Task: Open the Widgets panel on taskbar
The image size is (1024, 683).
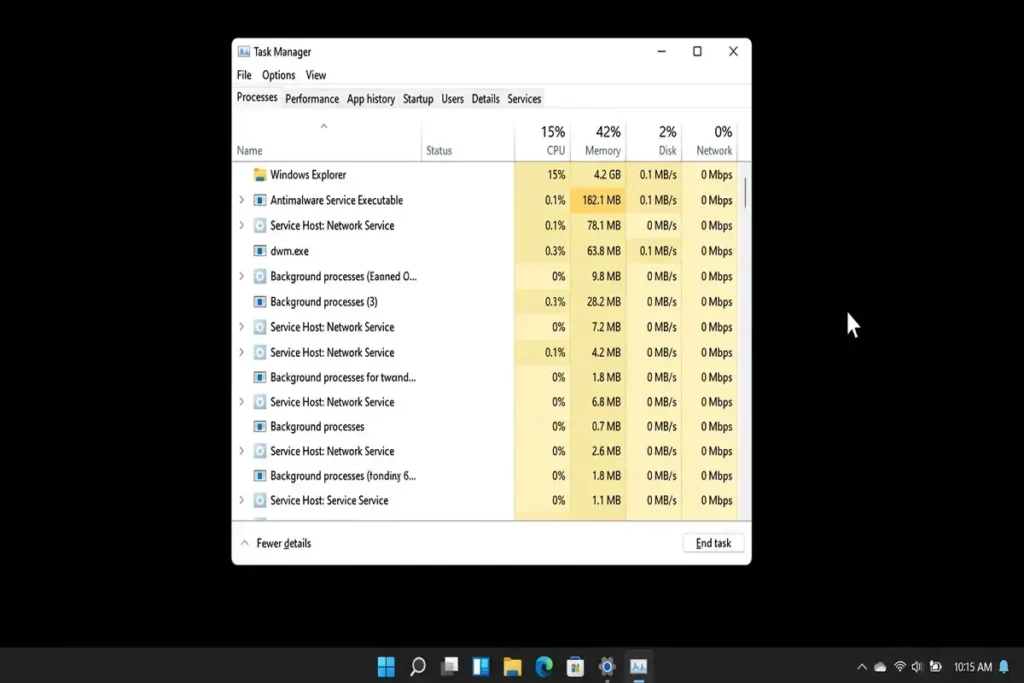Action: pyautogui.click(x=481, y=666)
